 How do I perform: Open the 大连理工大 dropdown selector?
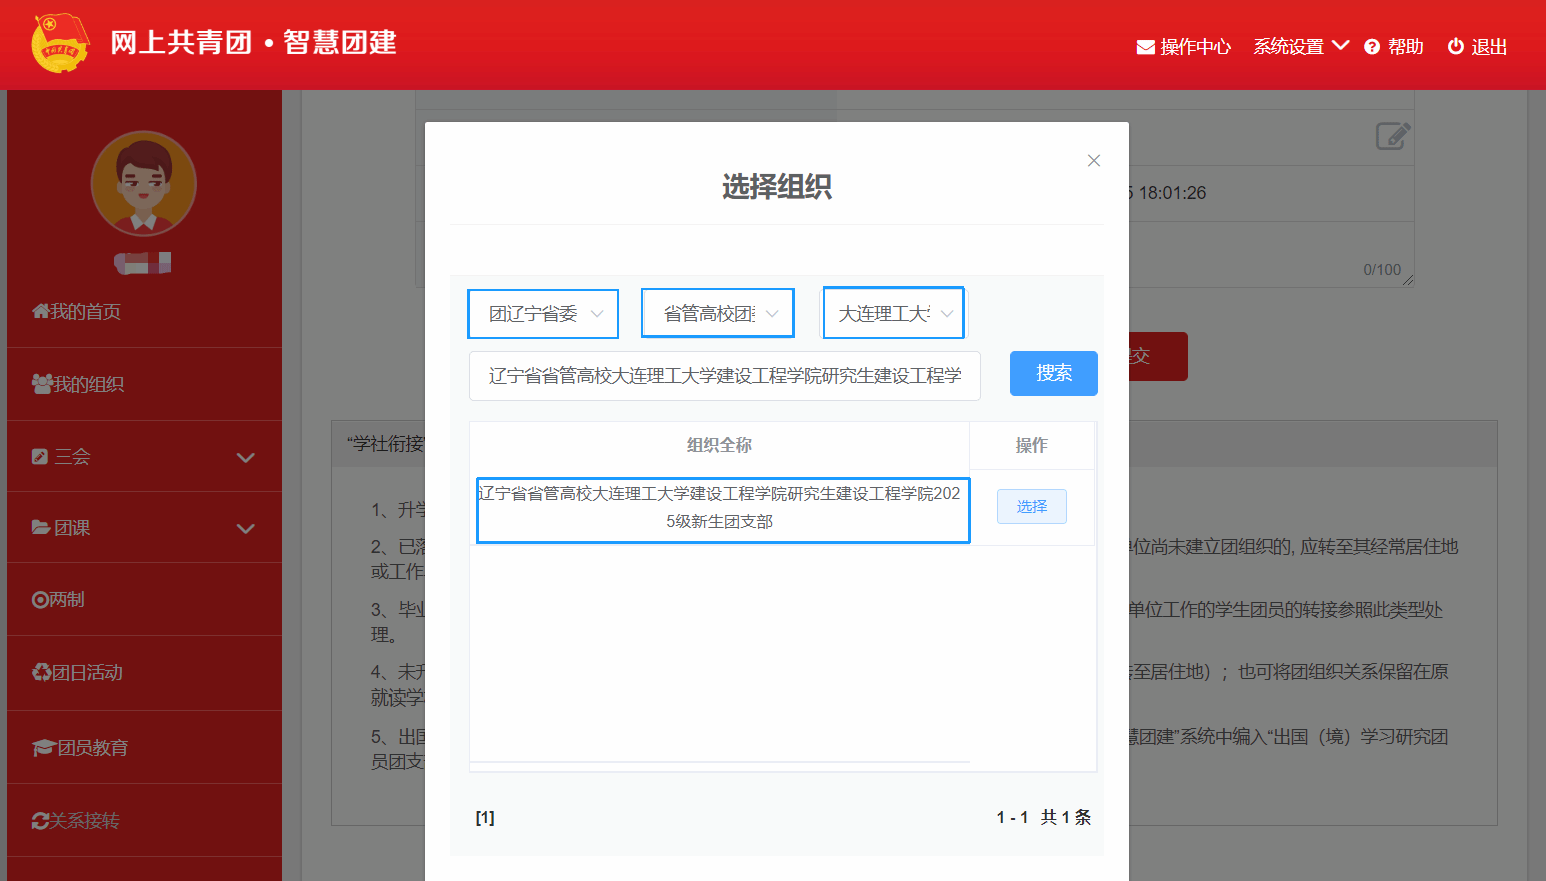893,314
